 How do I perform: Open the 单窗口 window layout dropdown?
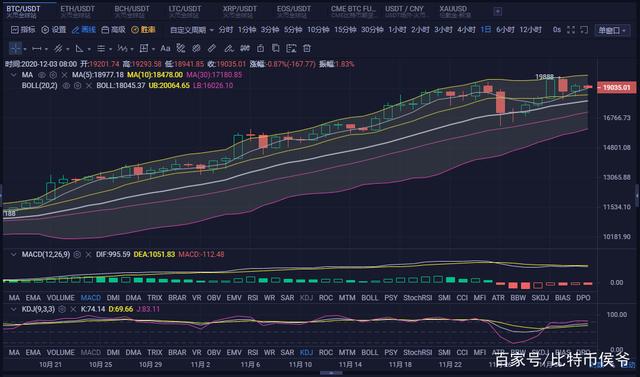[612, 30]
